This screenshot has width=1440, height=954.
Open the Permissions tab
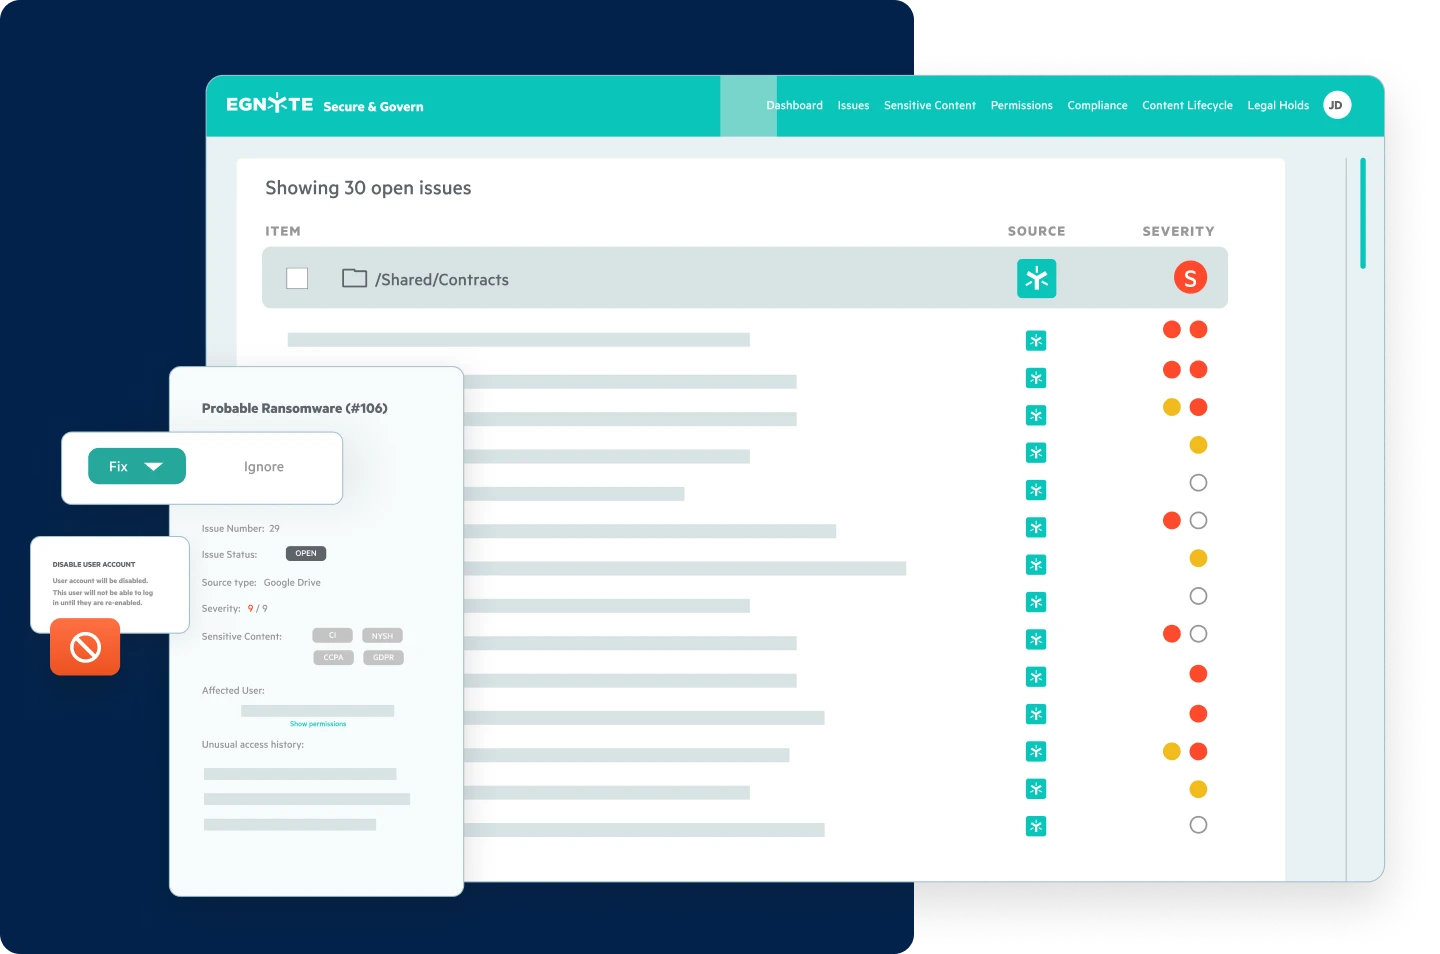click(1021, 106)
